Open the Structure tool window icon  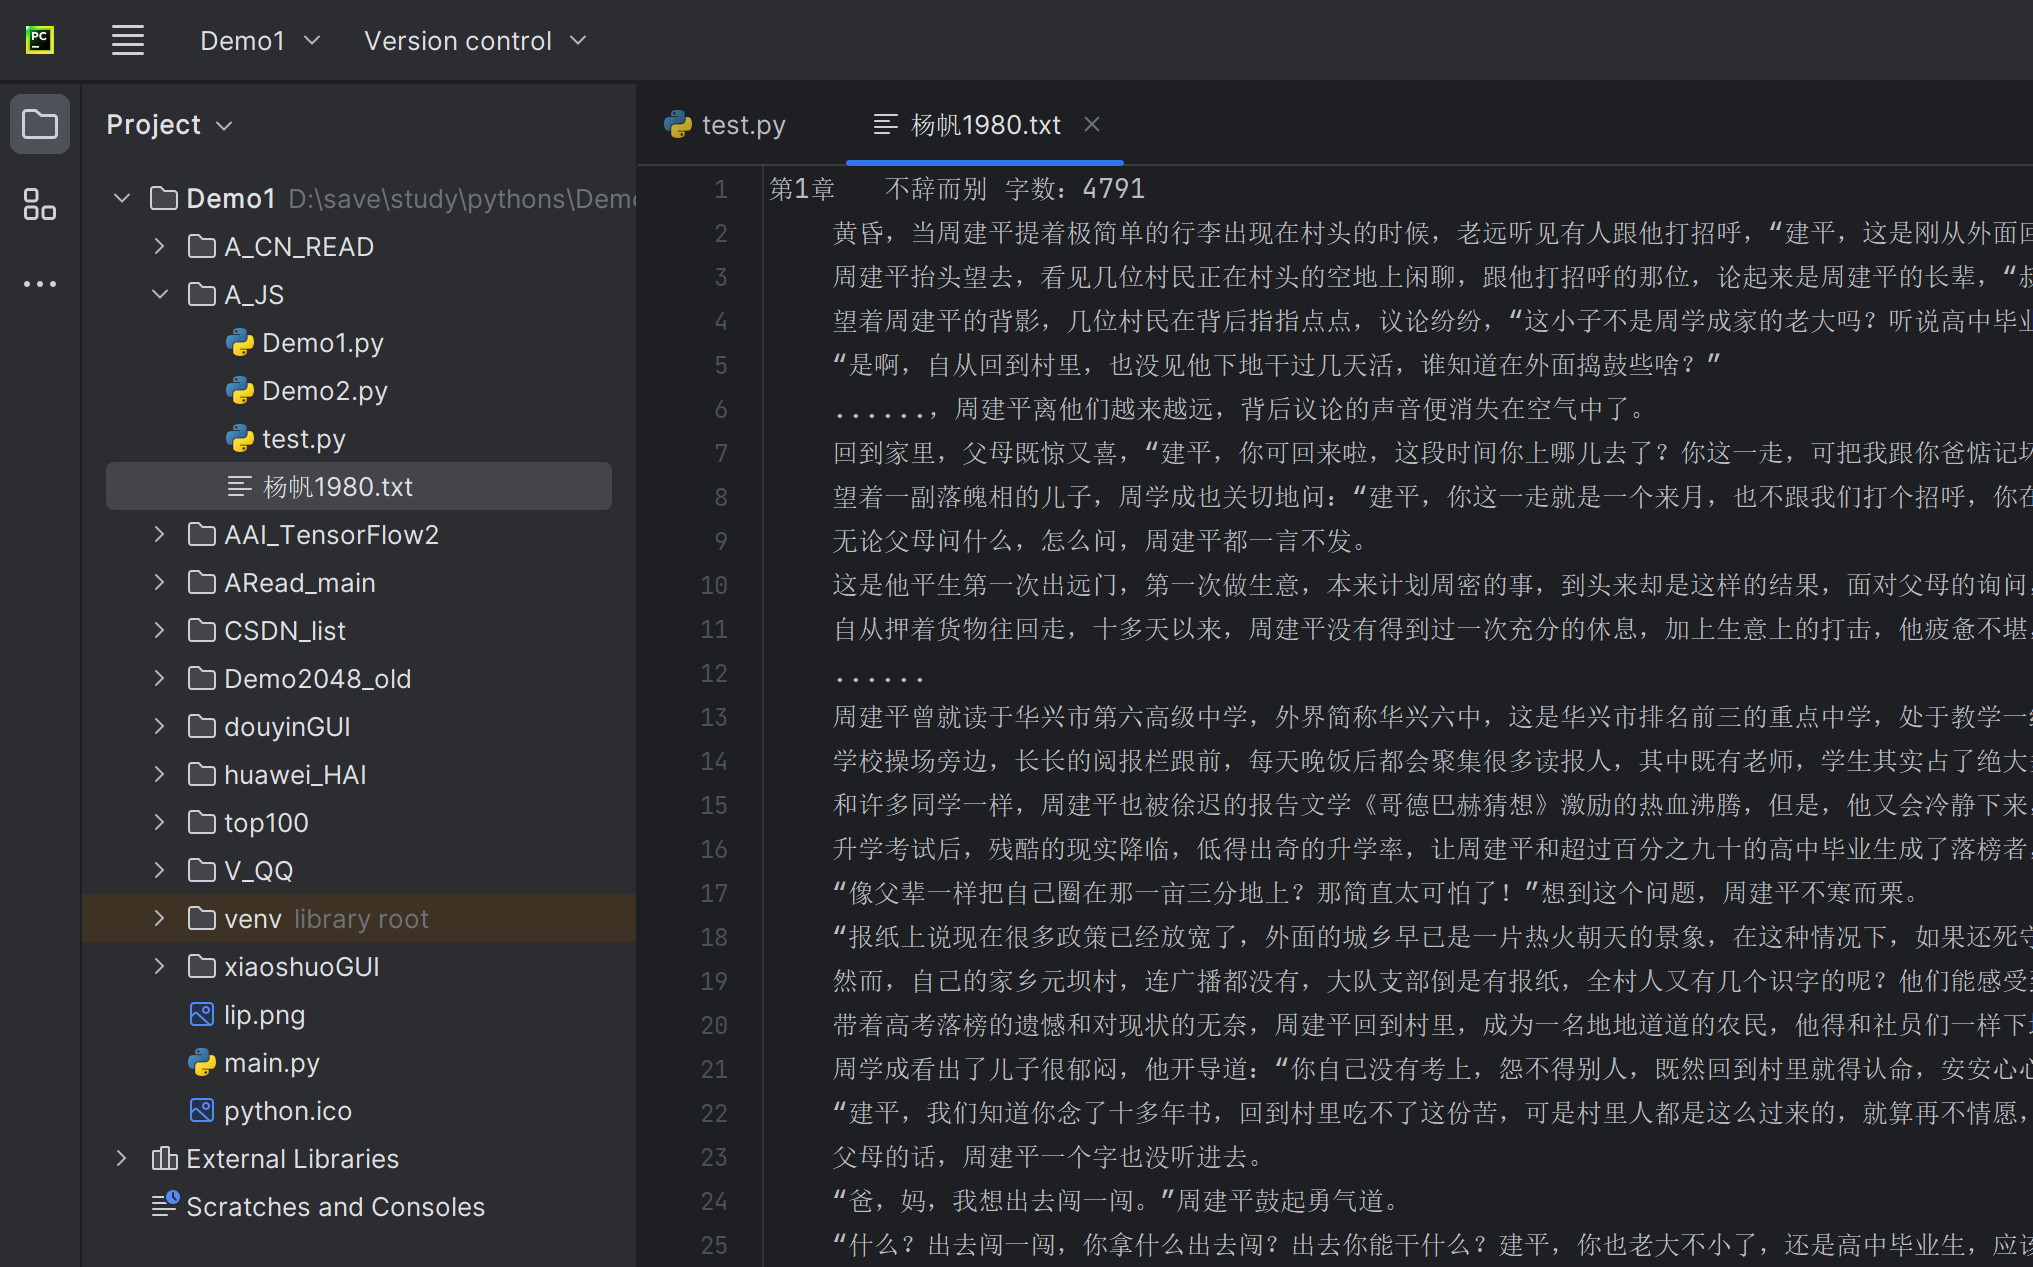(40, 204)
